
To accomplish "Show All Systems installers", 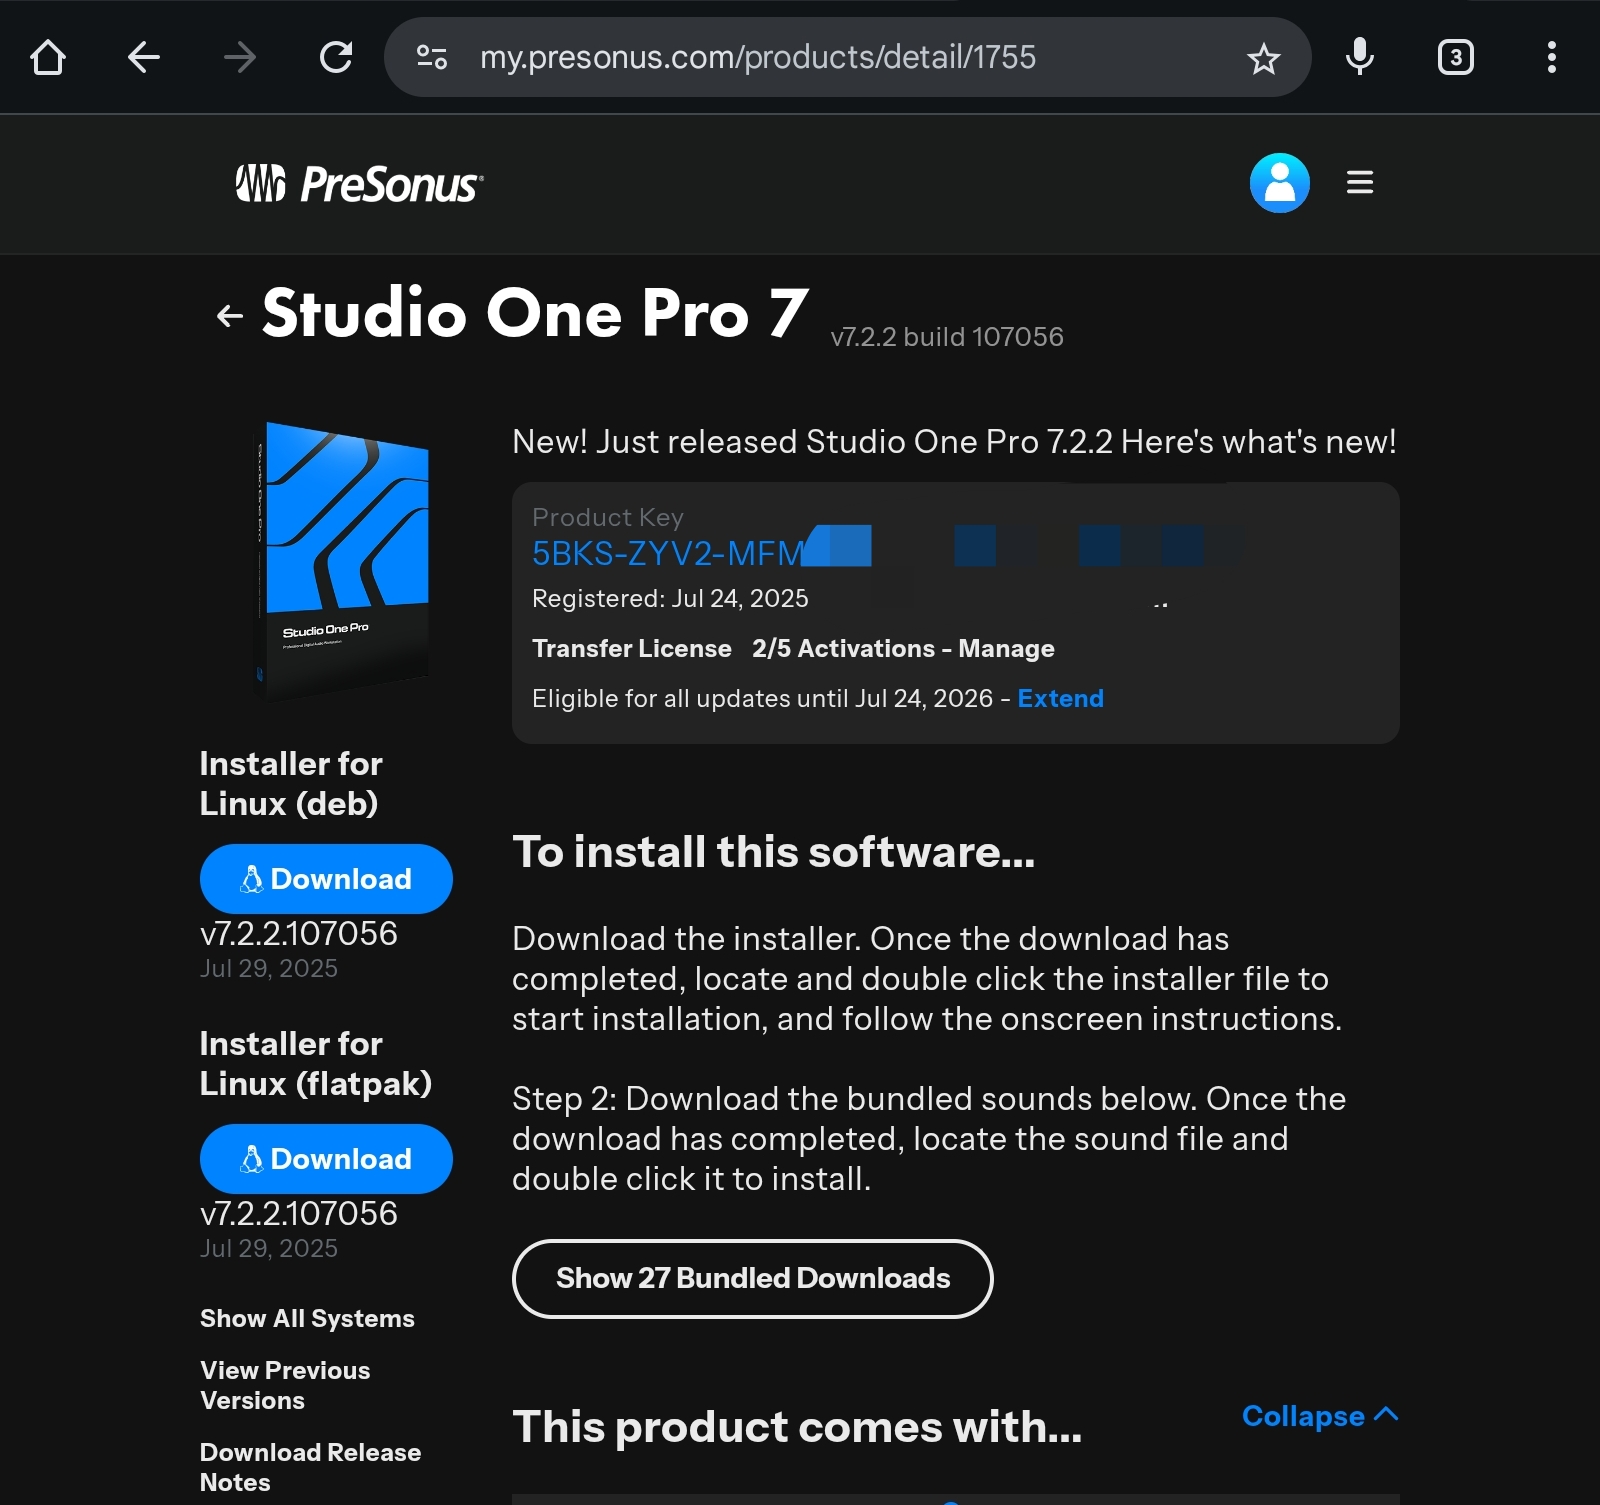I will [x=307, y=1319].
